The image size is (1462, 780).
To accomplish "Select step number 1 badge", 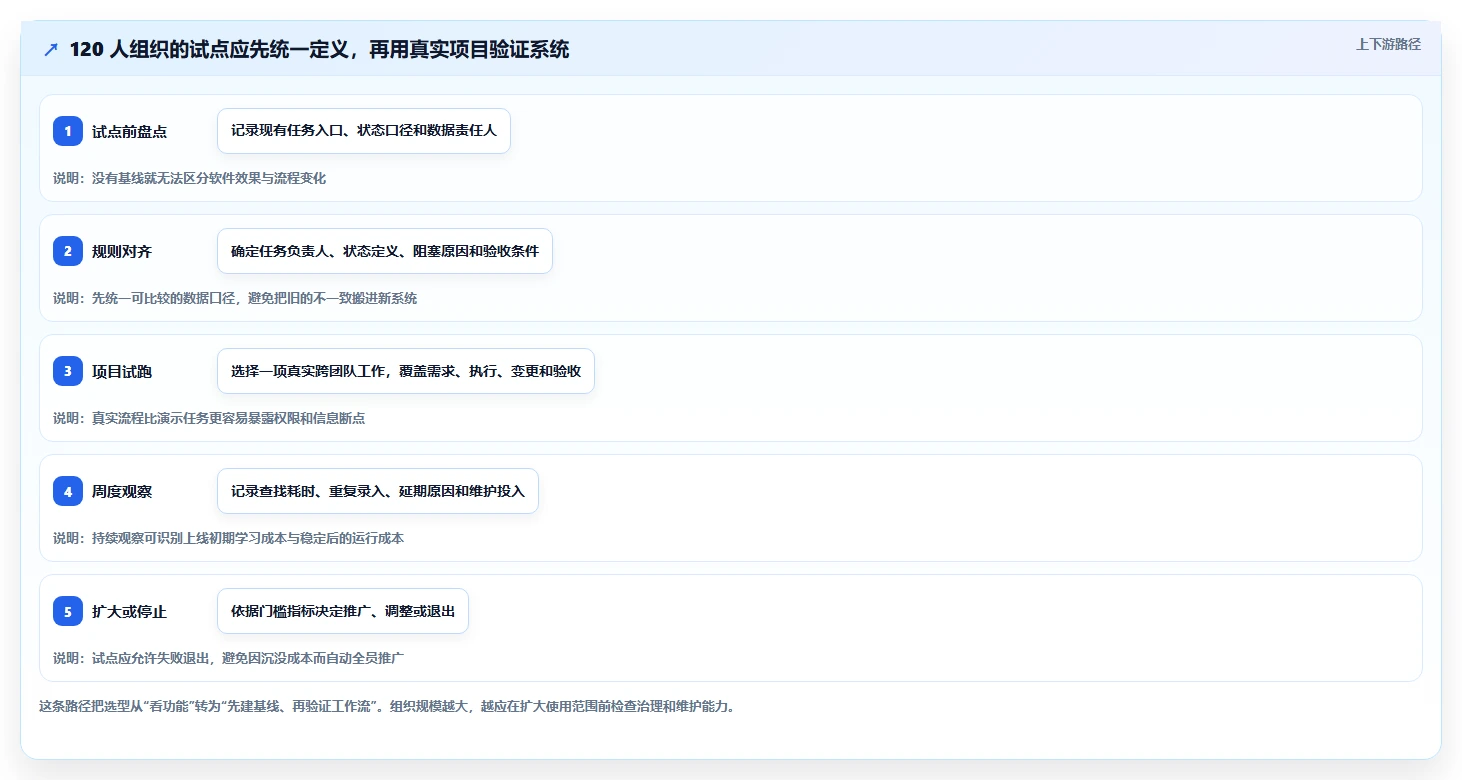I will tap(68, 131).
